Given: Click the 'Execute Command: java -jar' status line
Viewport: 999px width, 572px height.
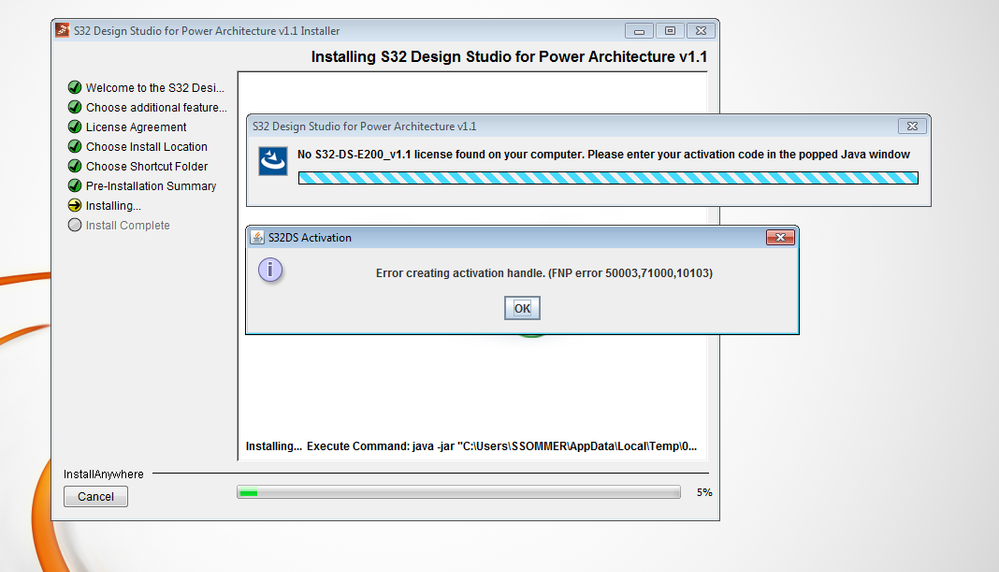Looking at the screenshot, I should tap(471, 447).
